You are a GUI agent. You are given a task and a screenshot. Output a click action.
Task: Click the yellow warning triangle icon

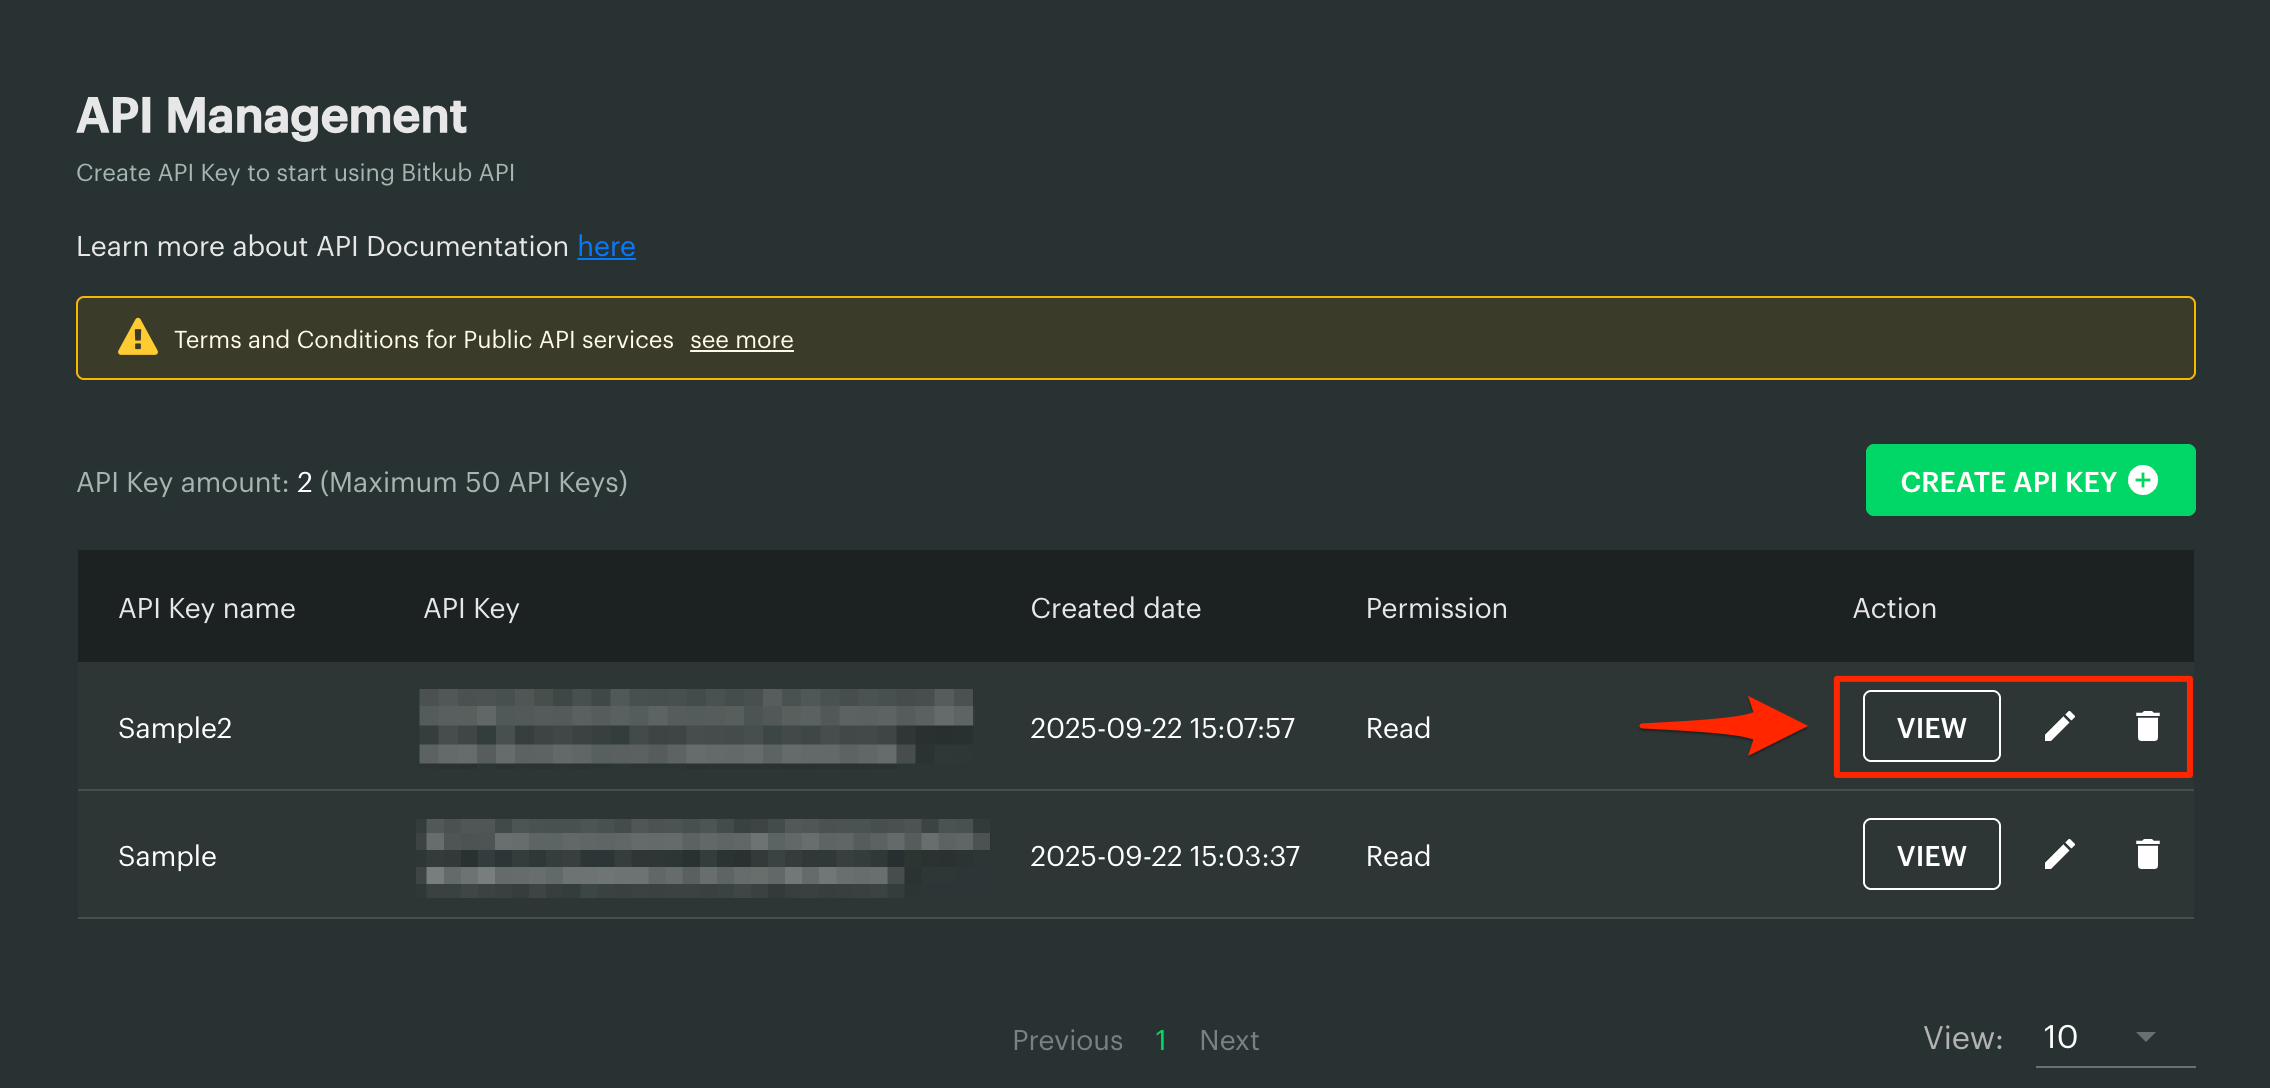tap(138, 338)
